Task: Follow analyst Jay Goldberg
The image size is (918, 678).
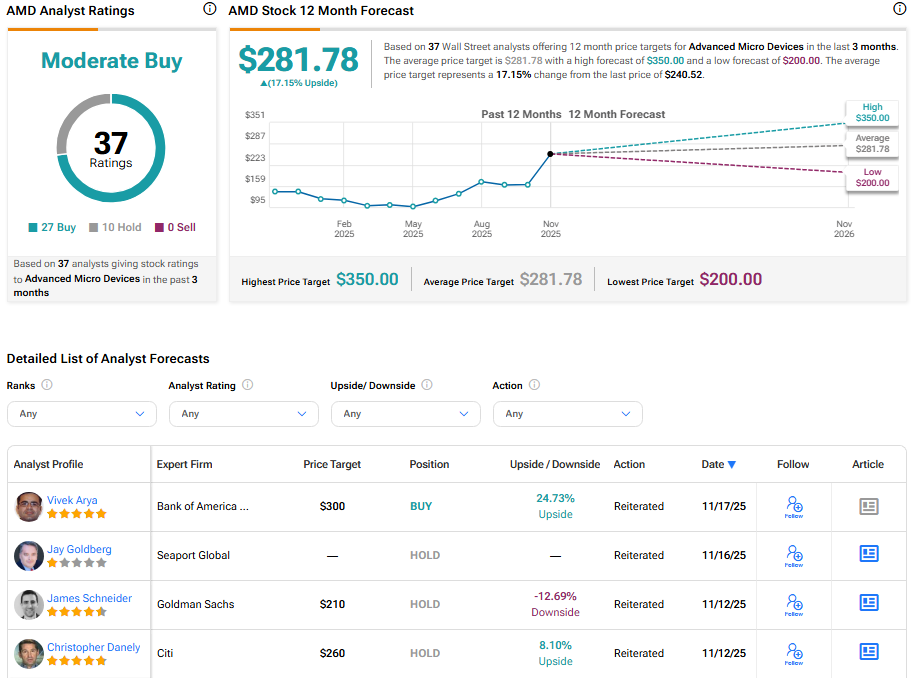Action: (x=793, y=555)
